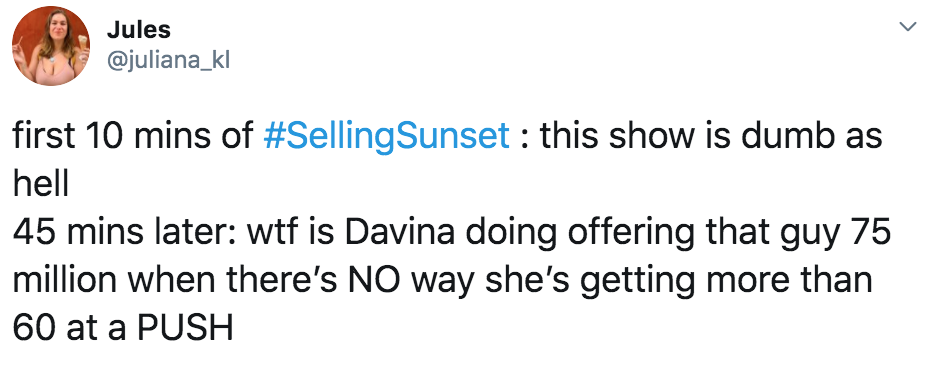The height and width of the screenshot is (370, 938).
Task: Click the phrase "this show is dumb as"
Action: 711,136
